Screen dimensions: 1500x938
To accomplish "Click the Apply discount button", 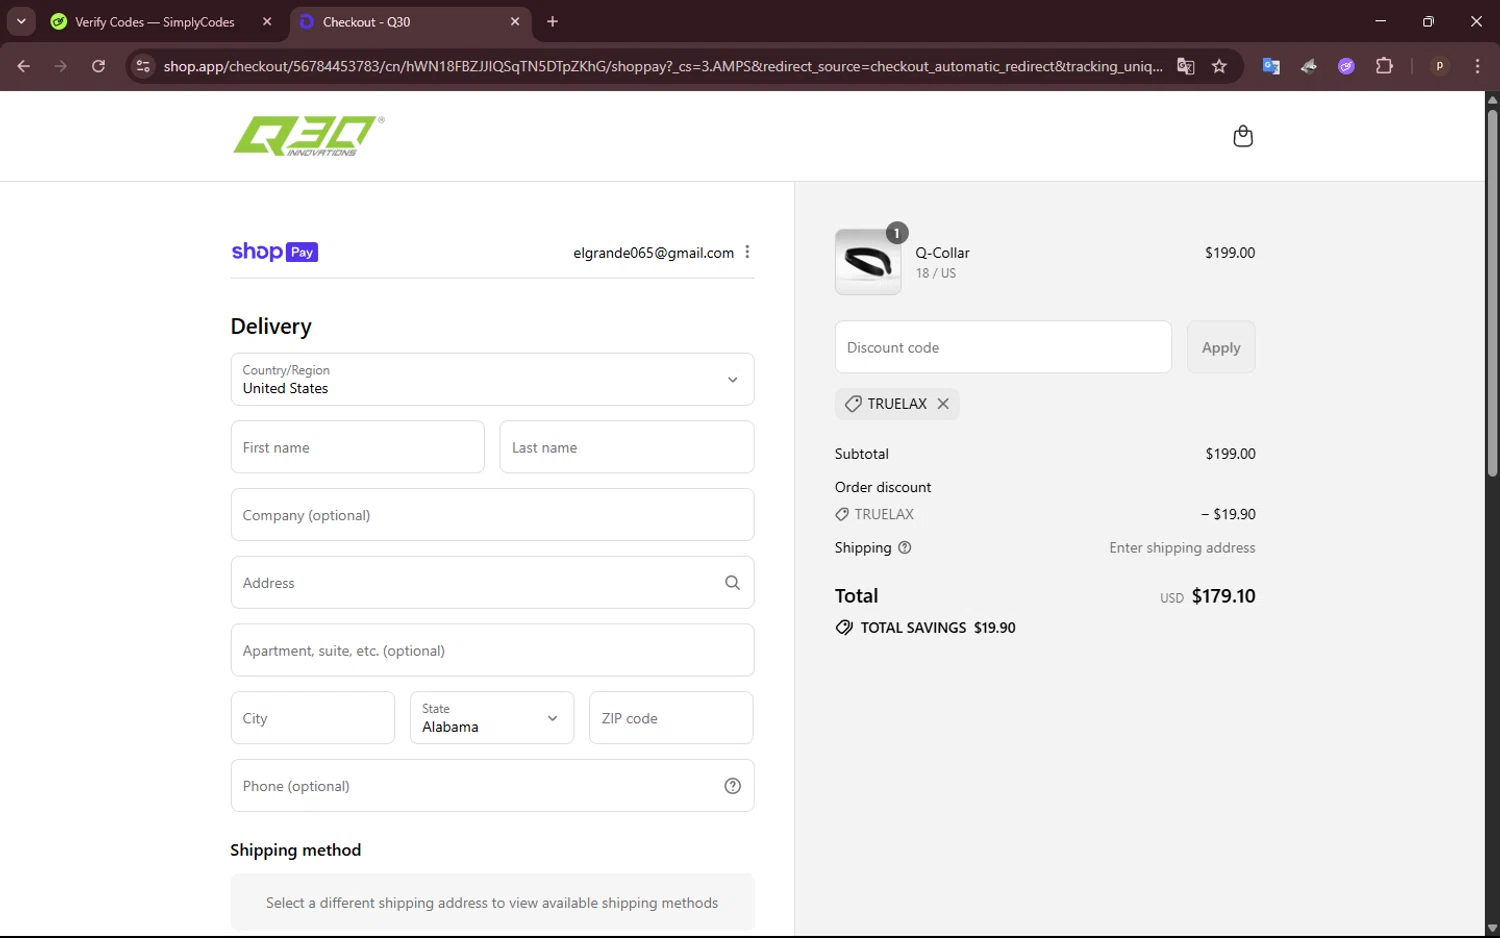I will click(1221, 347).
